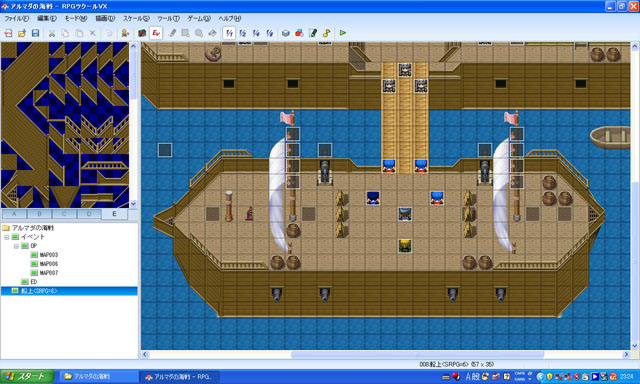
Task: Open the ツール(T) menu
Action: 168,18
